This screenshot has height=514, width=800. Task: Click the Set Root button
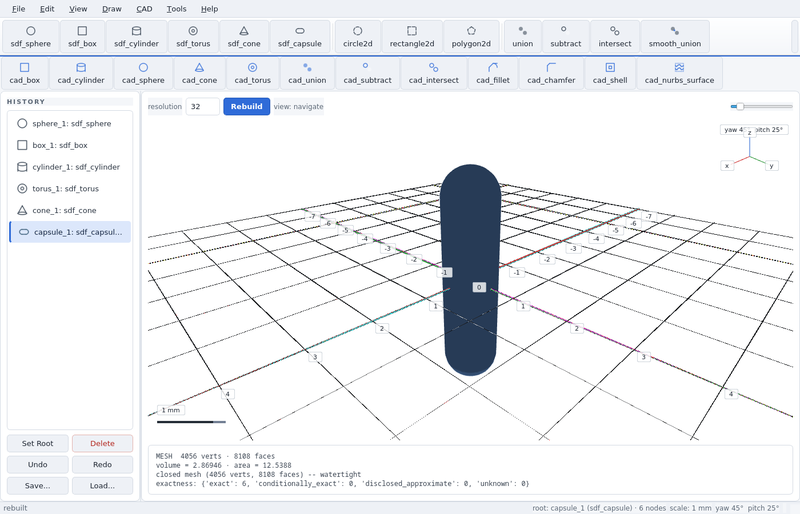coord(37,443)
